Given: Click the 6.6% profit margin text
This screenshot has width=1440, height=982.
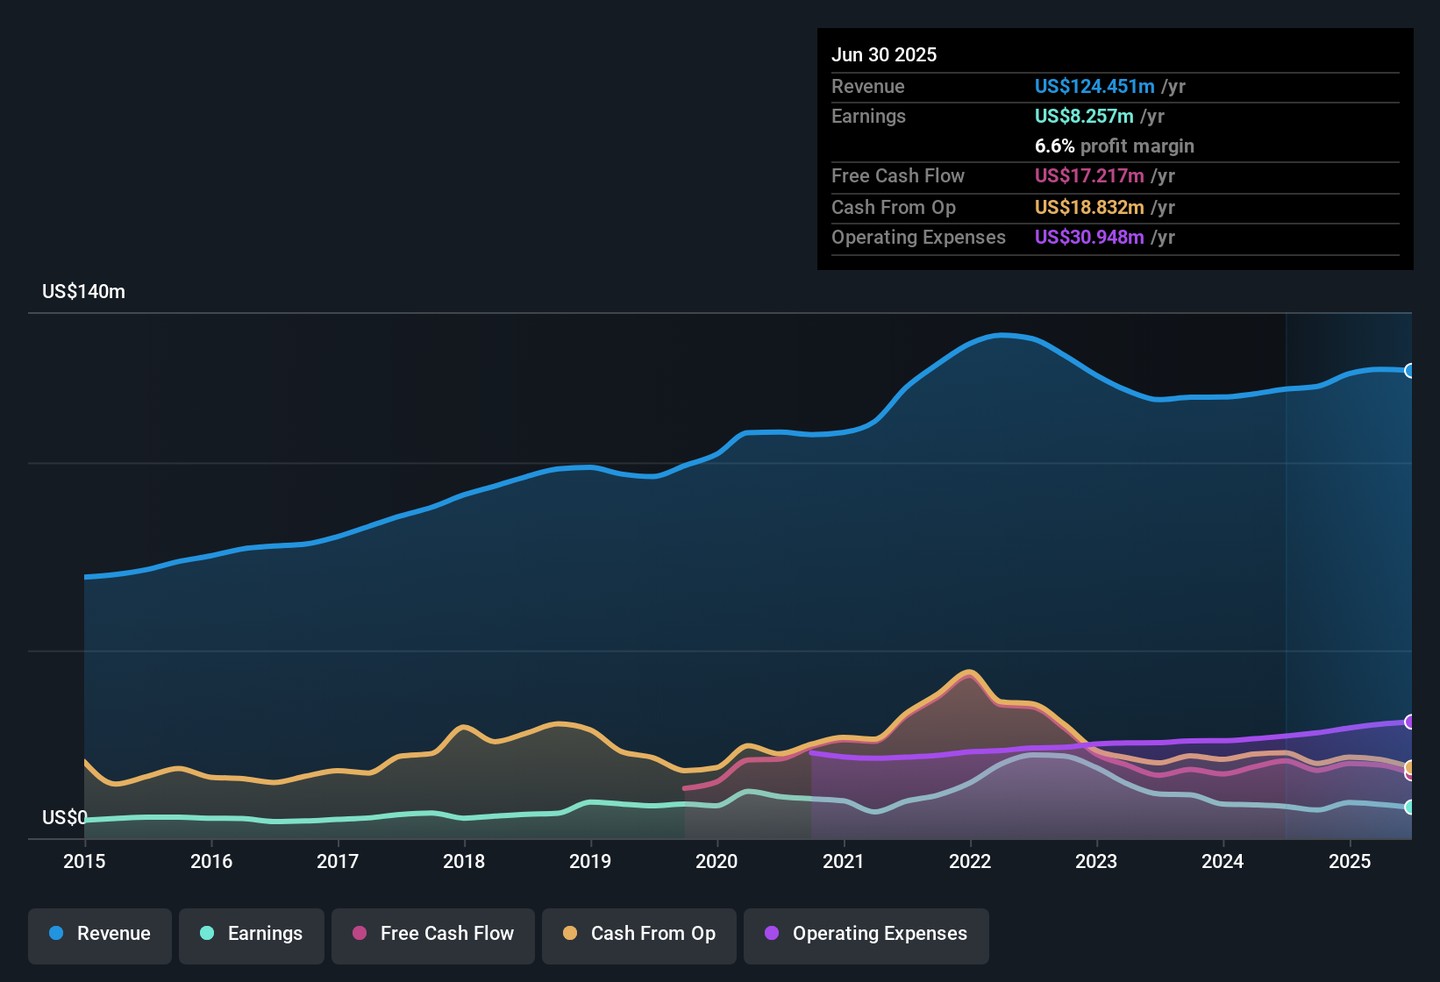Looking at the screenshot, I should coord(1114,146).
